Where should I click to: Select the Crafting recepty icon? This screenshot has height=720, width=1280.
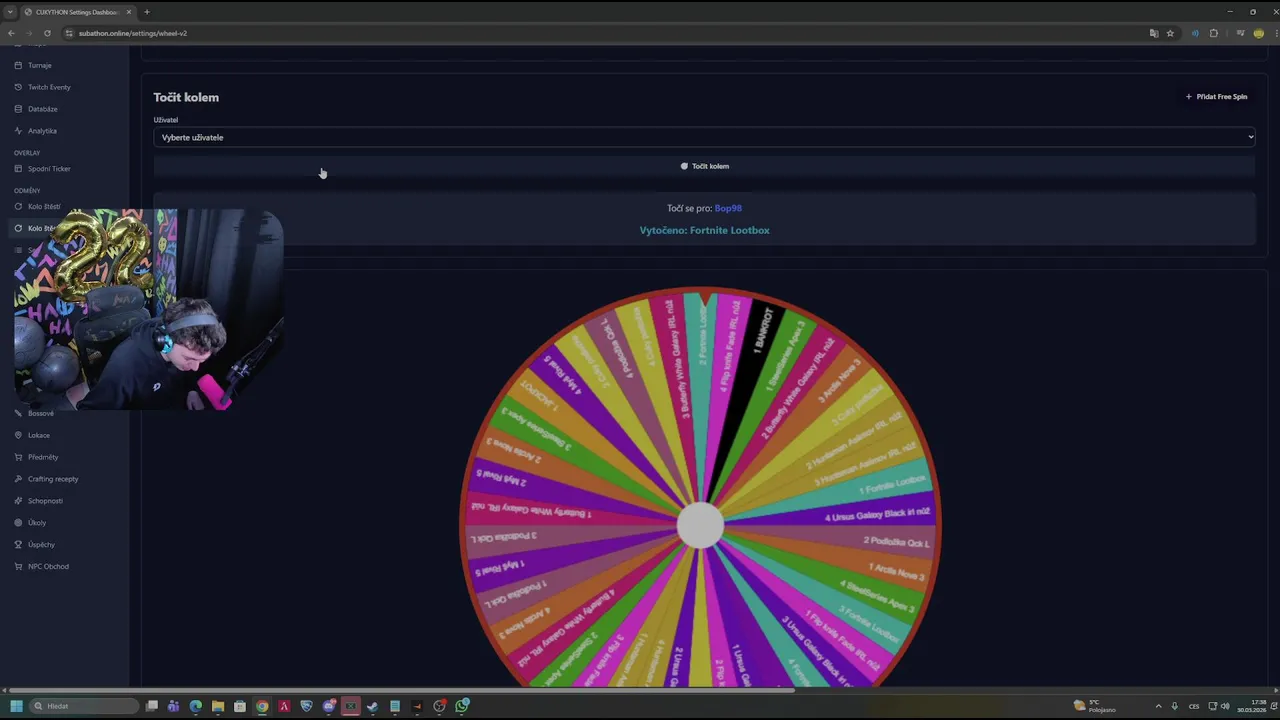18,479
